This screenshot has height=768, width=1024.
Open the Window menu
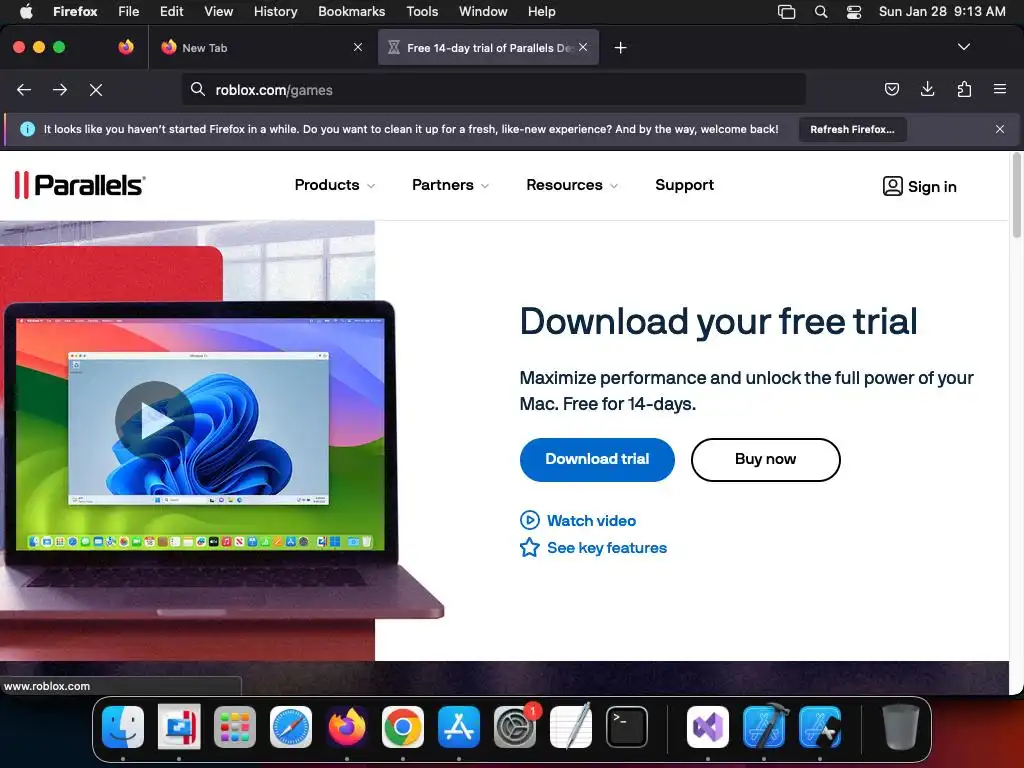483,11
